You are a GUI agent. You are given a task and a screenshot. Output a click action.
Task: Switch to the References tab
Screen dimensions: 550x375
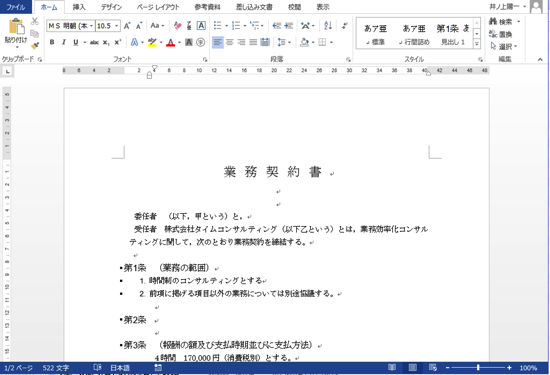pos(207,7)
